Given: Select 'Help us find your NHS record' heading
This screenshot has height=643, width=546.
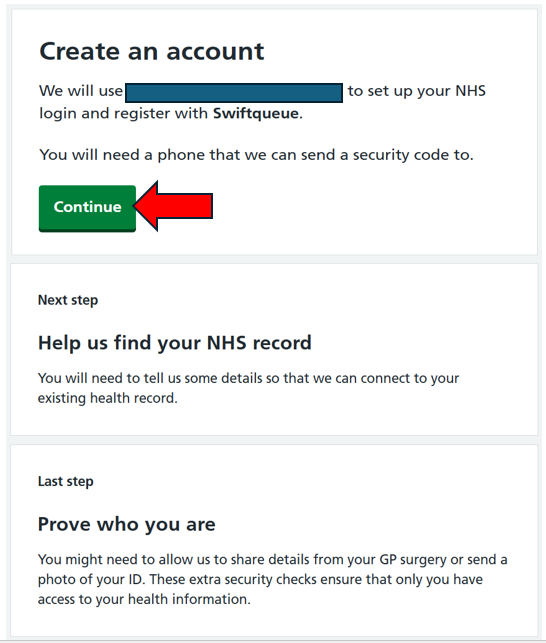Looking at the screenshot, I should point(175,343).
